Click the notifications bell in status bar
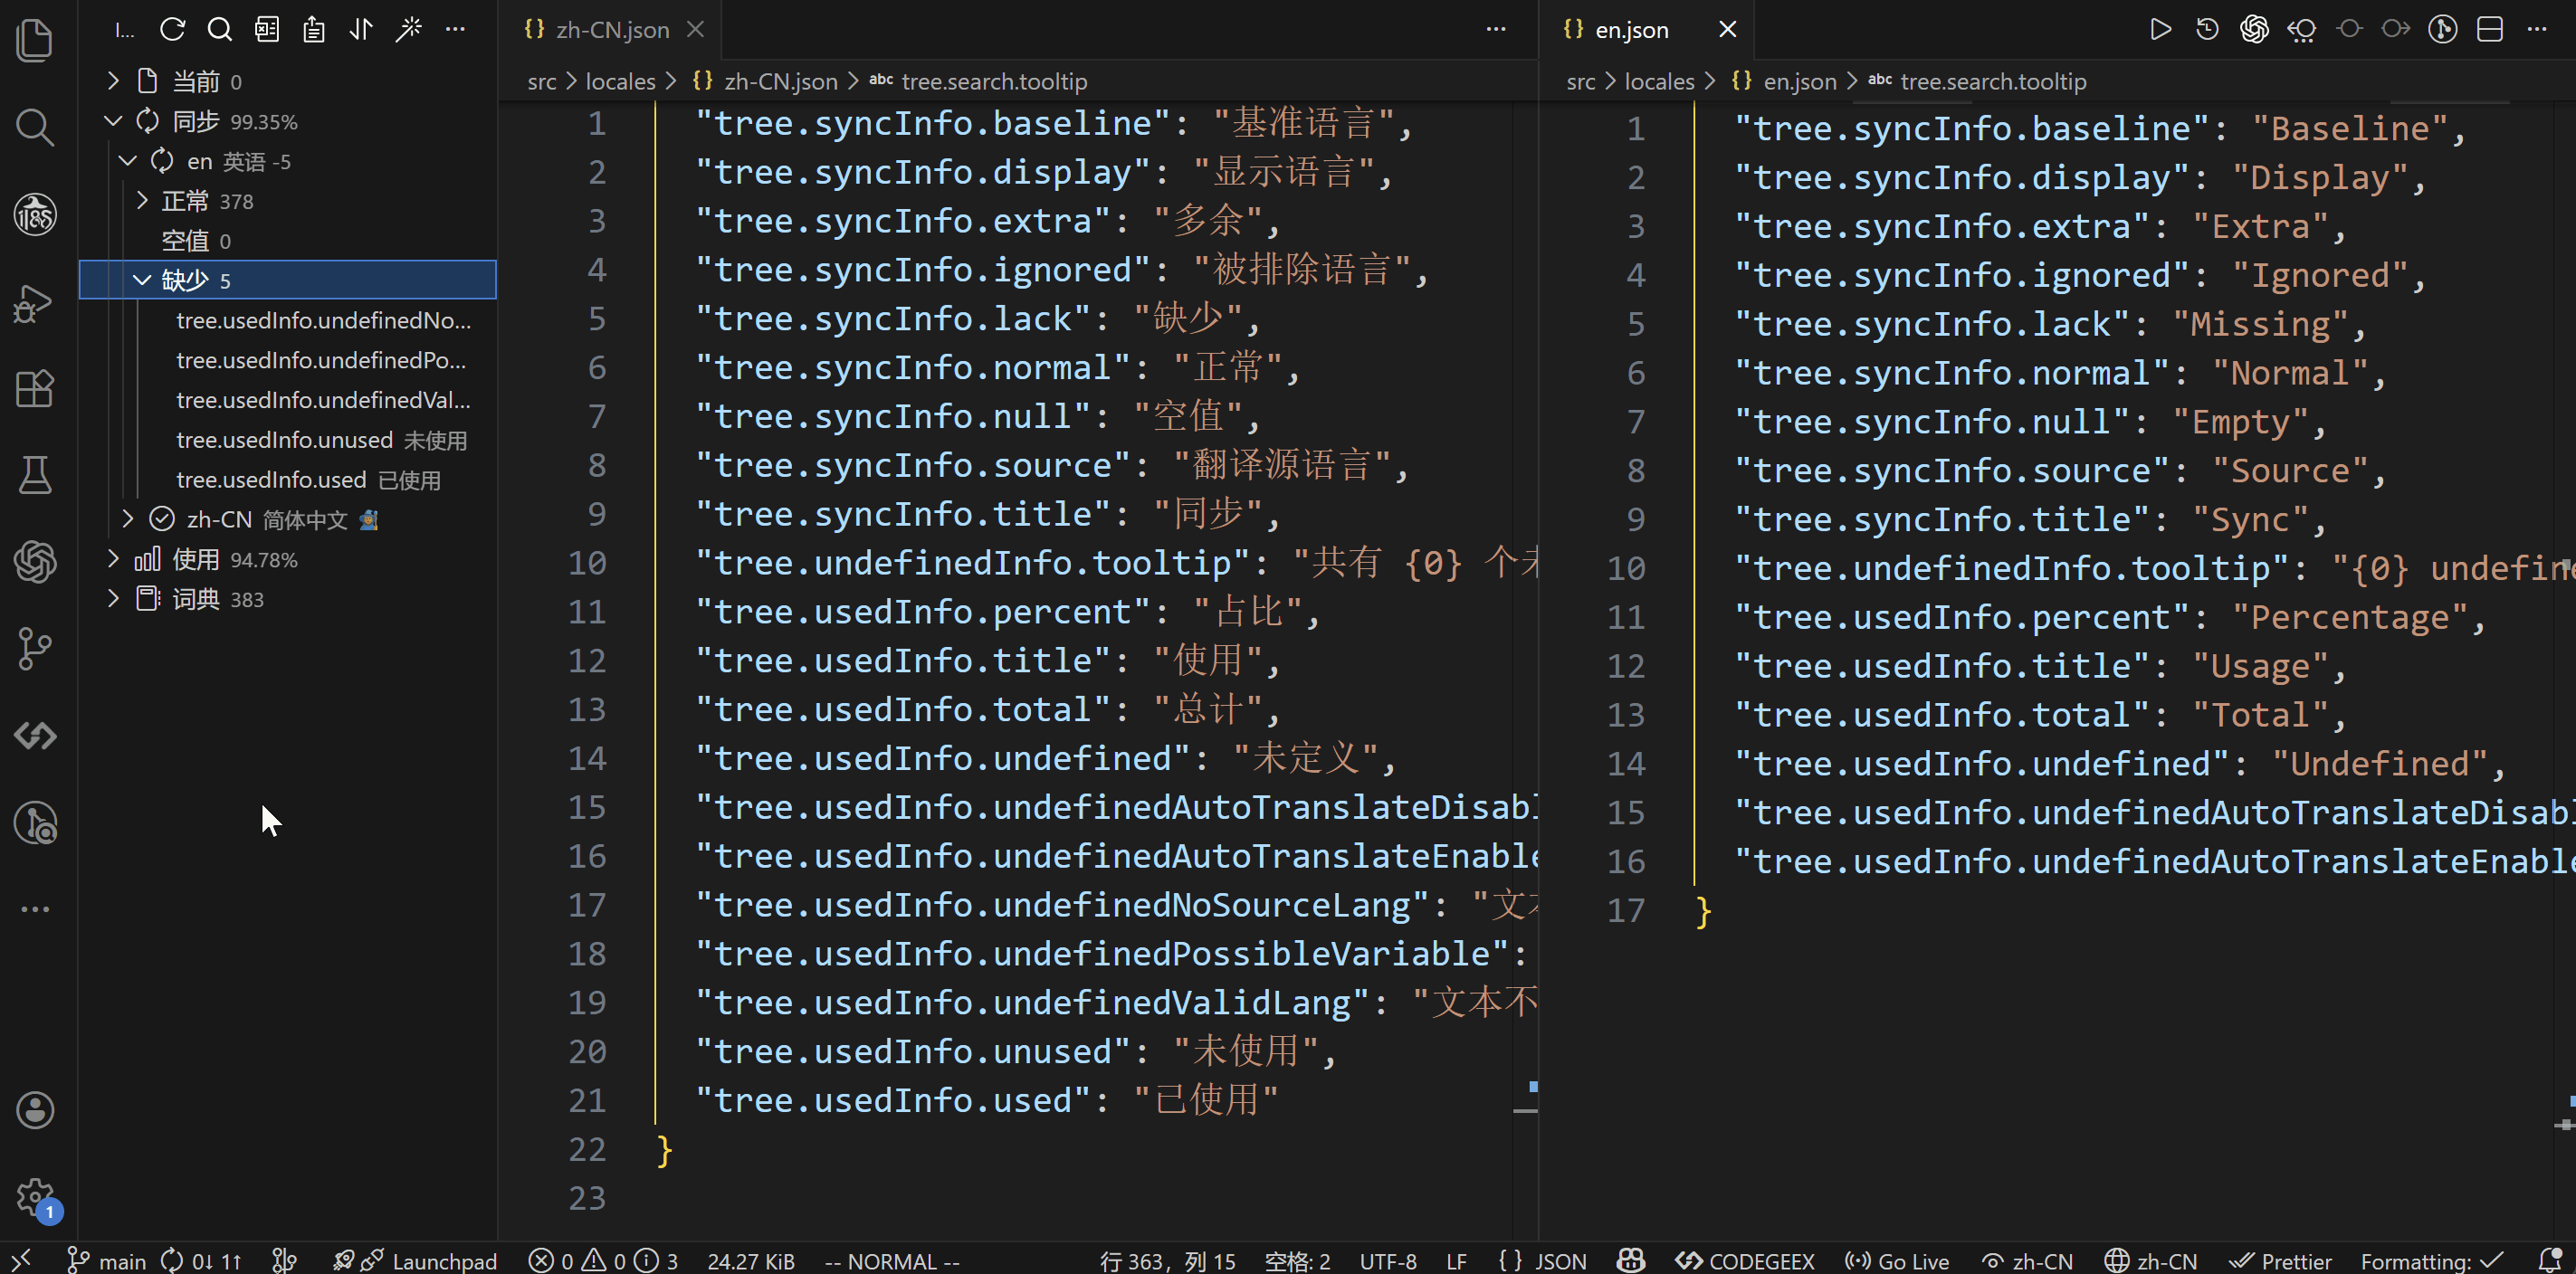 (x=2550, y=1260)
